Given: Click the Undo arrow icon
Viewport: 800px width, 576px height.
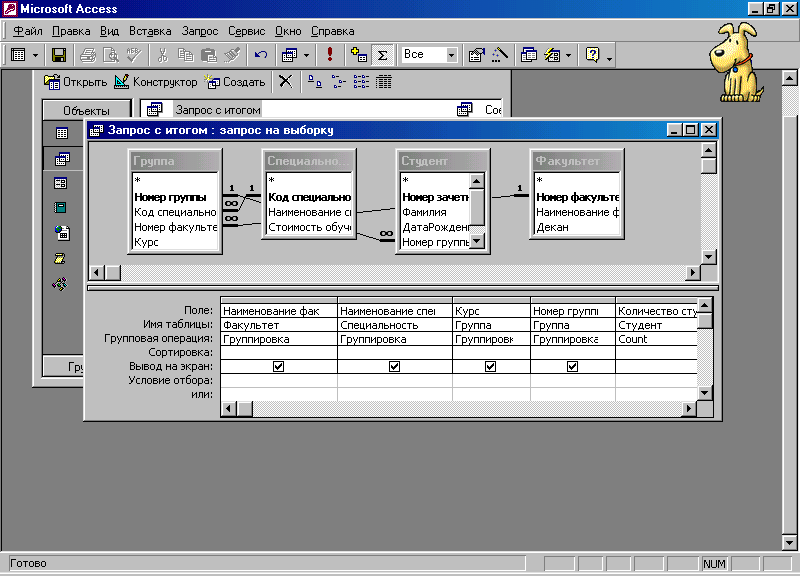Looking at the screenshot, I should tap(261, 55).
